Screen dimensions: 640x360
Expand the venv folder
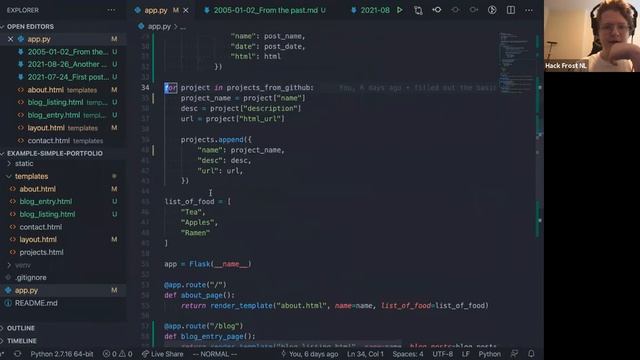point(22,265)
